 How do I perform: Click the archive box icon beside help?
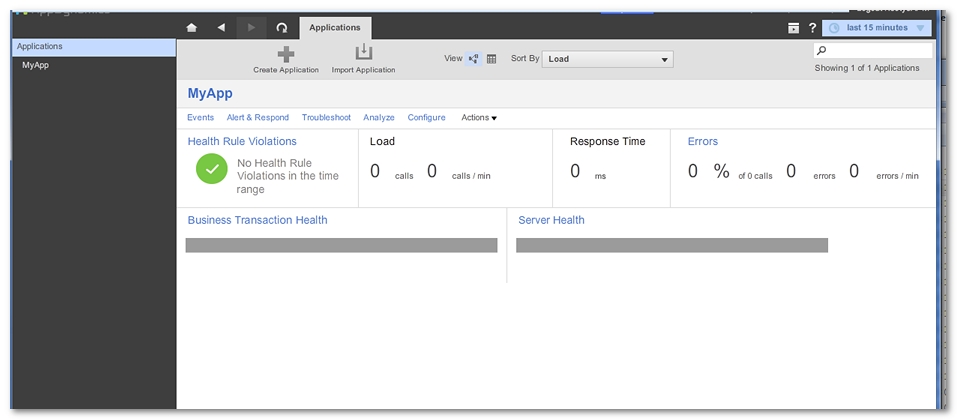pos(793,28)
